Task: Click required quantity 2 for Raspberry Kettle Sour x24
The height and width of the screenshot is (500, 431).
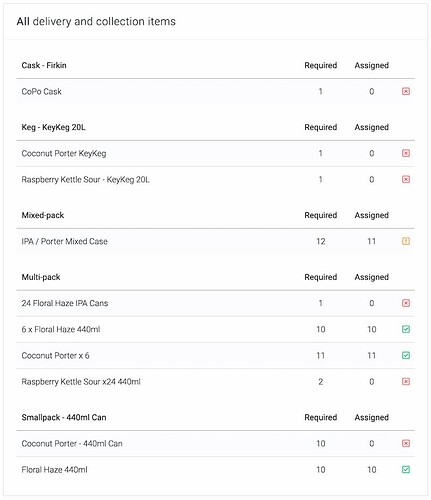Action: click(320, 382)
